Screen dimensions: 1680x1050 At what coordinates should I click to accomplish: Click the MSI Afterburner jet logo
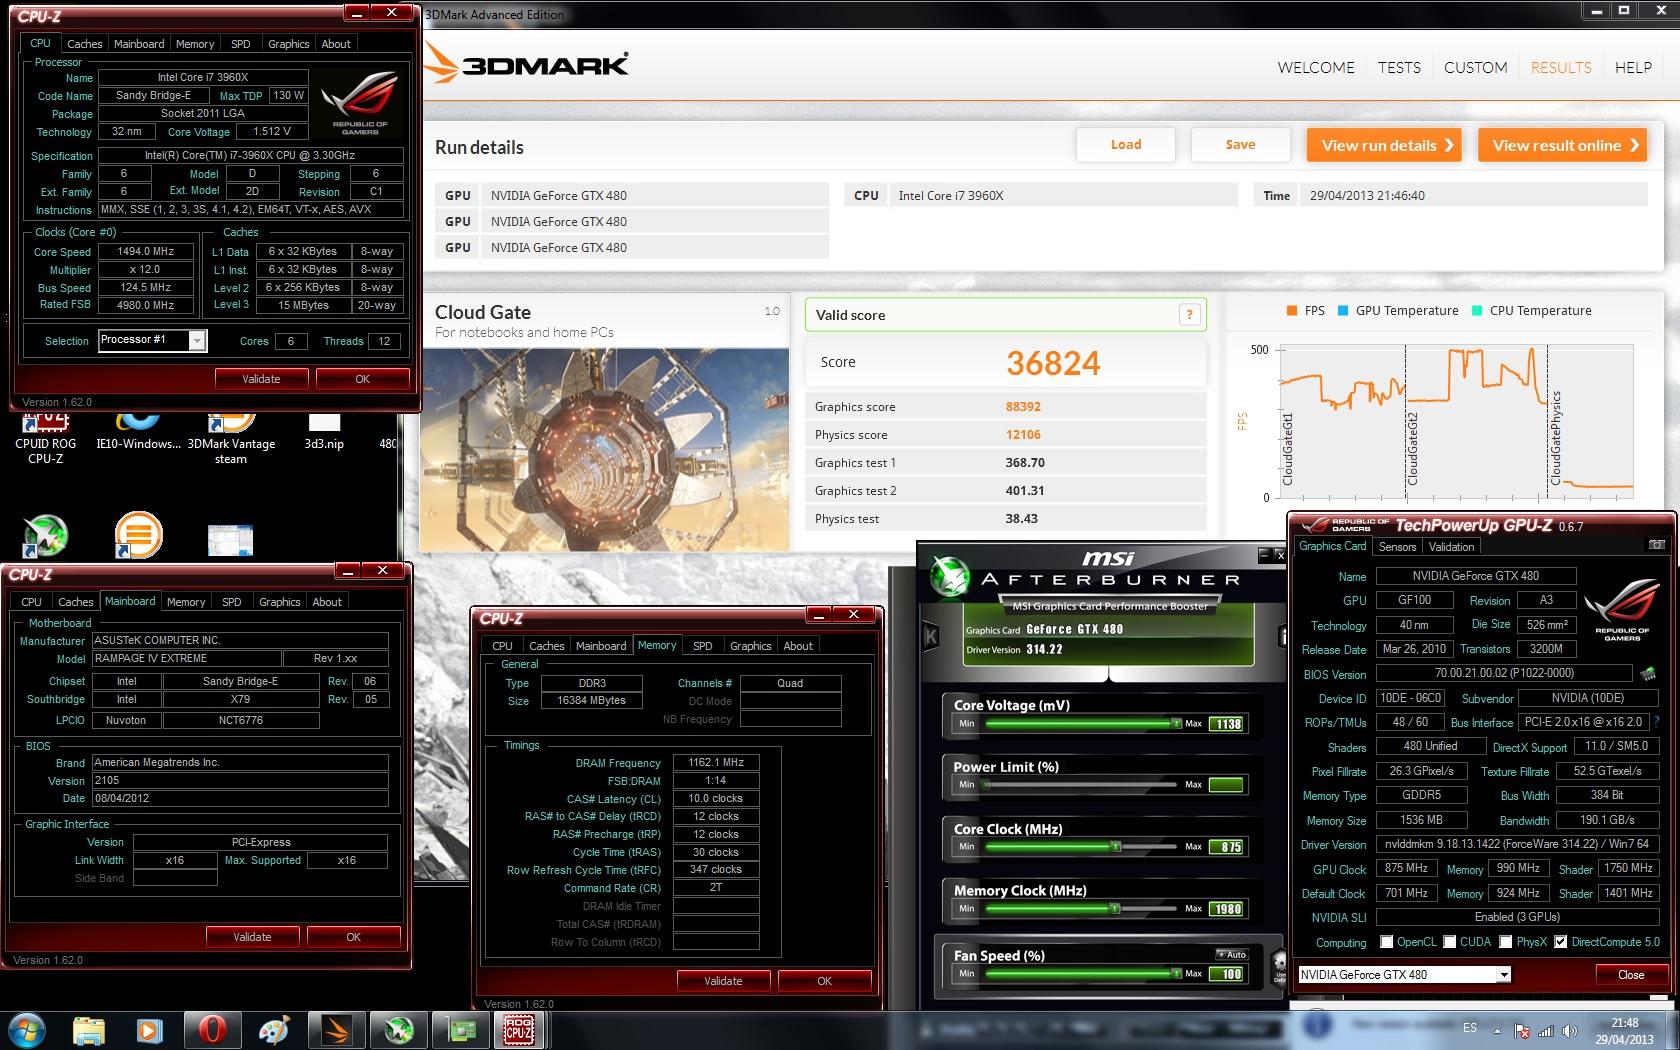pos(950,577)
